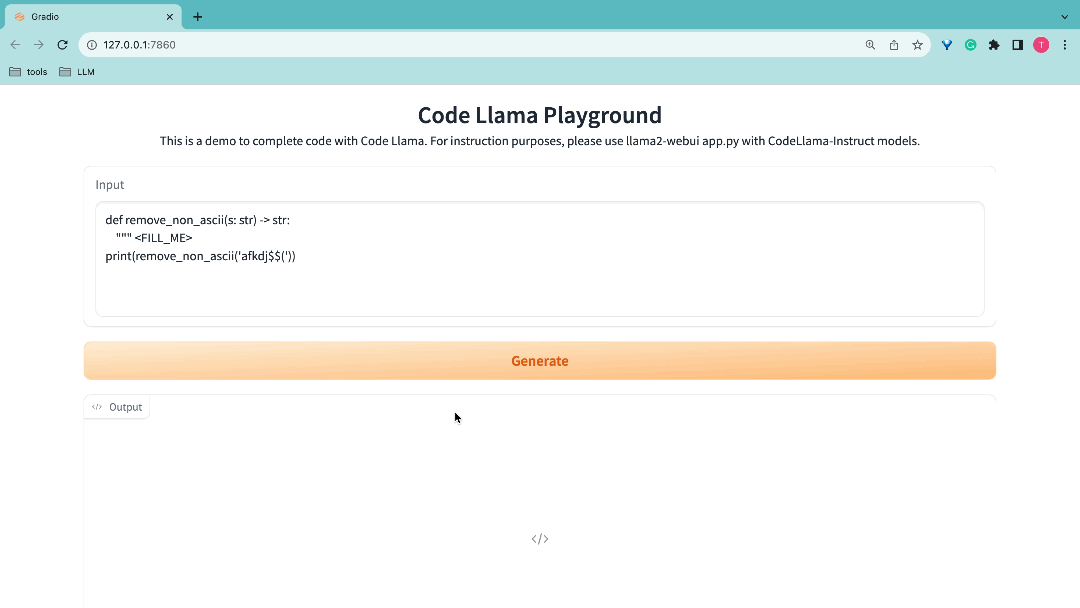The width and height of the screenshot is (1080, 608).
Task: Click the Output label tag
Action: [x=117, y=407]
